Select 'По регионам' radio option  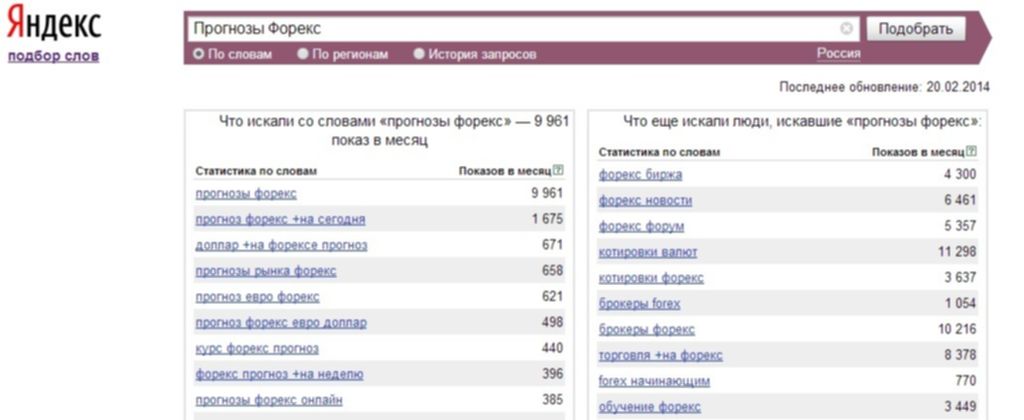point(343,54)
